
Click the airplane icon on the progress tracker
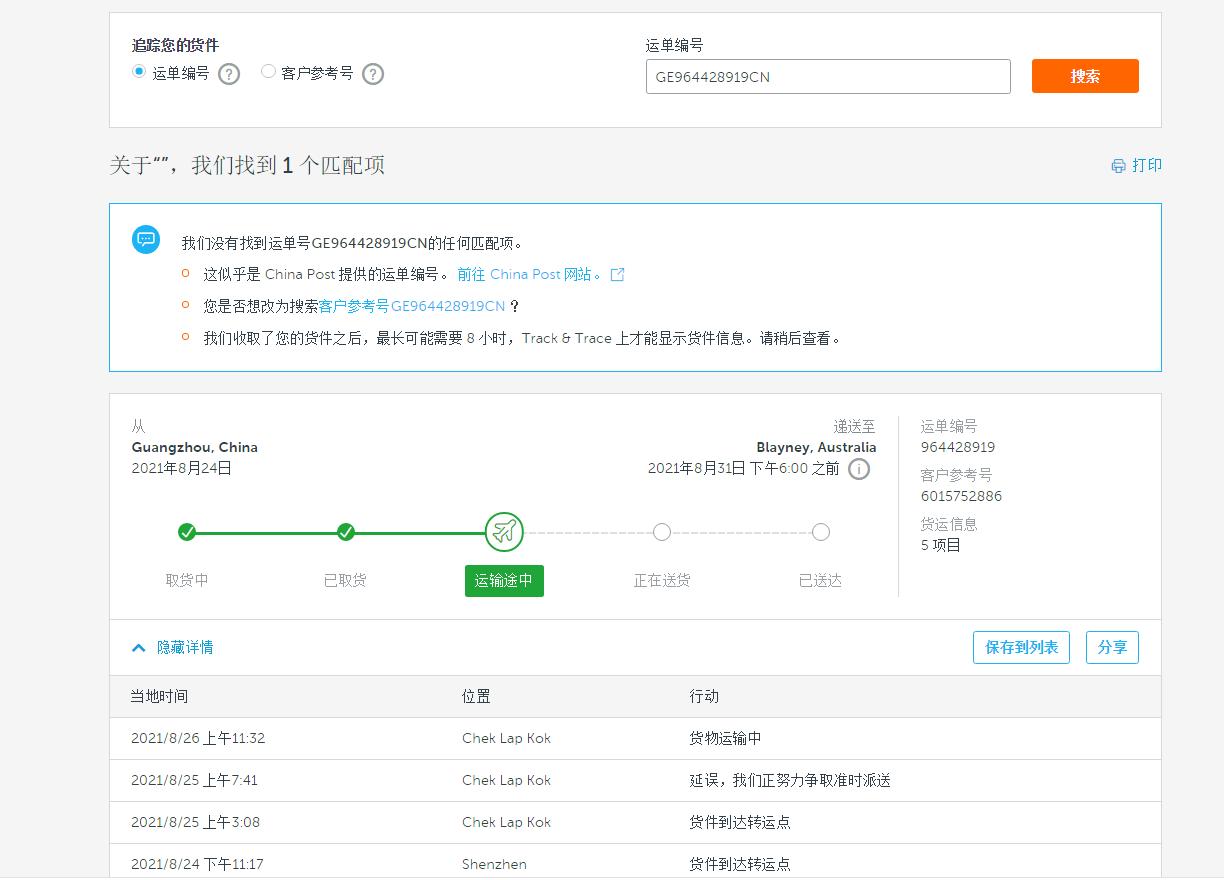pyautogui.click(x=504, y=532)
